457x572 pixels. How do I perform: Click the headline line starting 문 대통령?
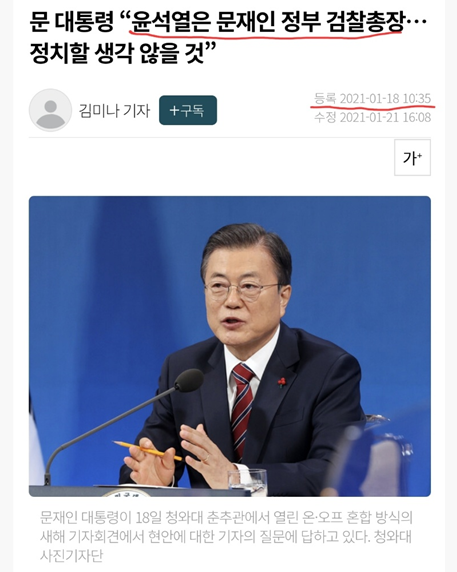229,23
